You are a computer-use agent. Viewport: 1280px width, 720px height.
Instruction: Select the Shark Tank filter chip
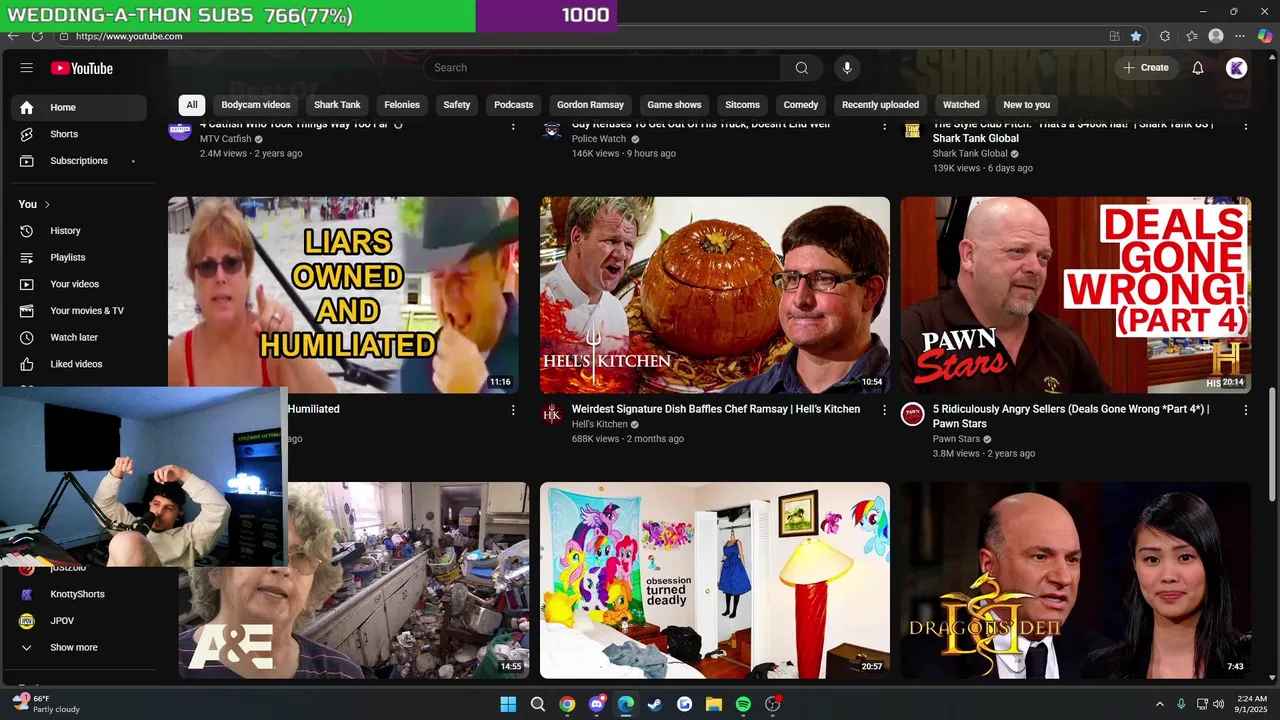click(x=337, y=105)
